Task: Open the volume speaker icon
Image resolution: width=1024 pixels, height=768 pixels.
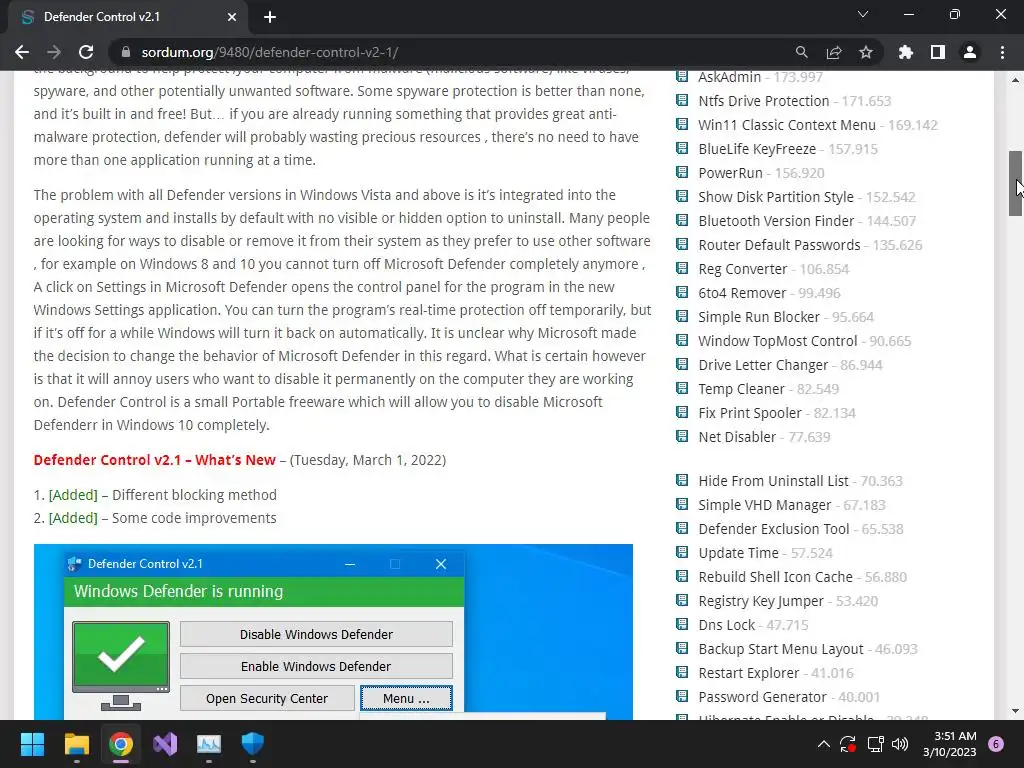Action: pyautogui.click(x=900, y=744)
